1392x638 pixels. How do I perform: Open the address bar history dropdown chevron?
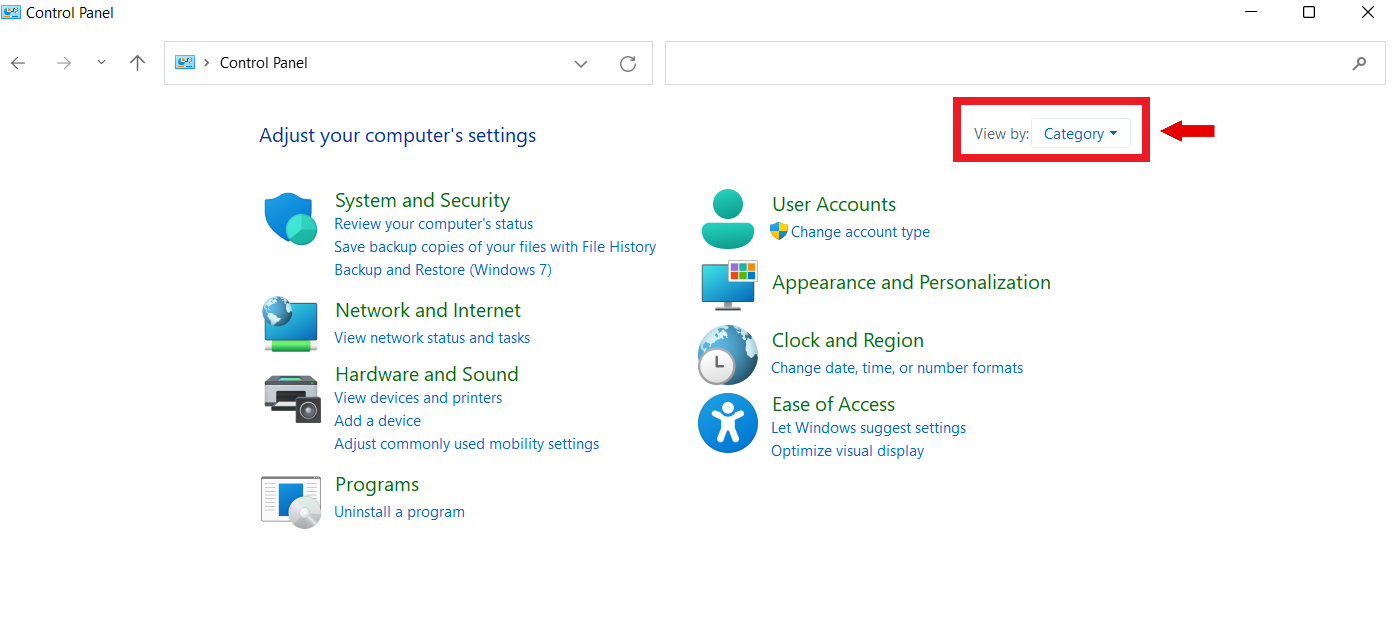[581, 64]
